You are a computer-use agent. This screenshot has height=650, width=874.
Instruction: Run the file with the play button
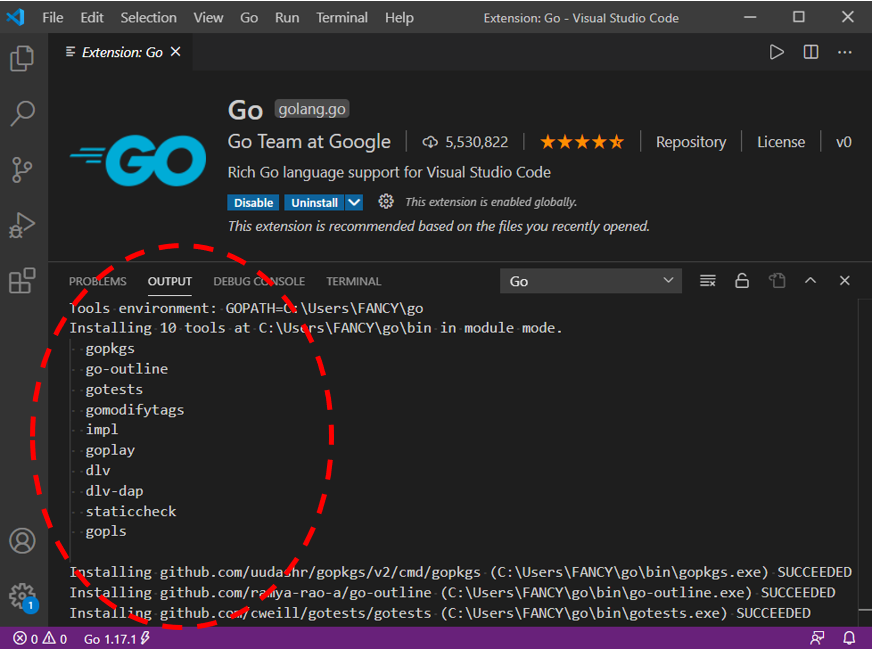(777, 52)
